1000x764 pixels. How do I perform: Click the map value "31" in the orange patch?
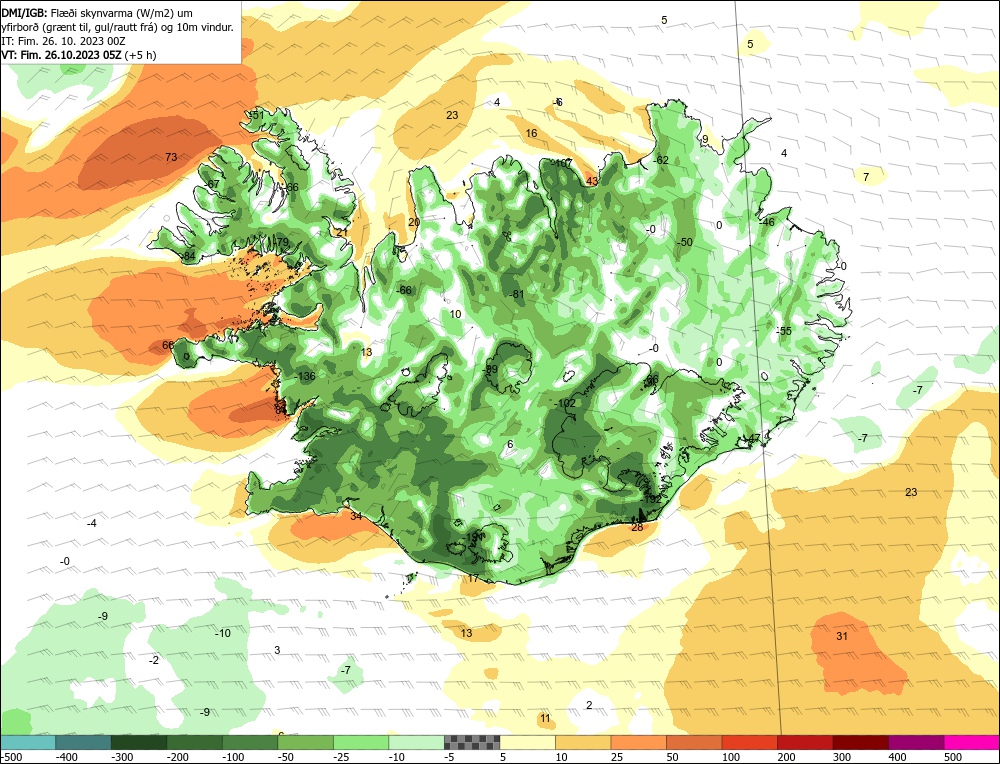coord(842,636)
